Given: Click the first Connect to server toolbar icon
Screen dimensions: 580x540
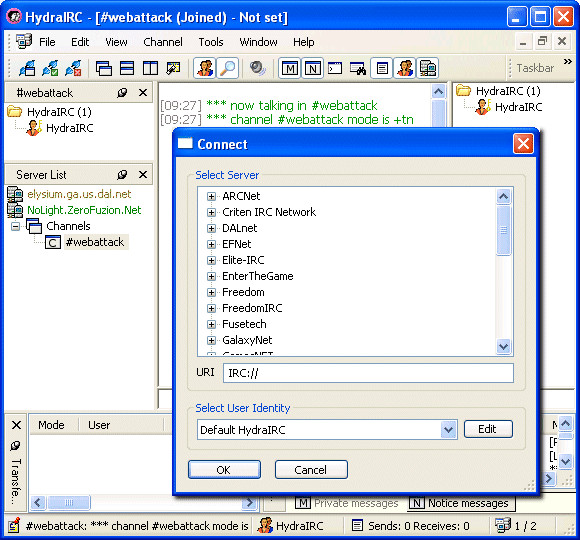Looking at the screenshot, I should pos(27,68).
